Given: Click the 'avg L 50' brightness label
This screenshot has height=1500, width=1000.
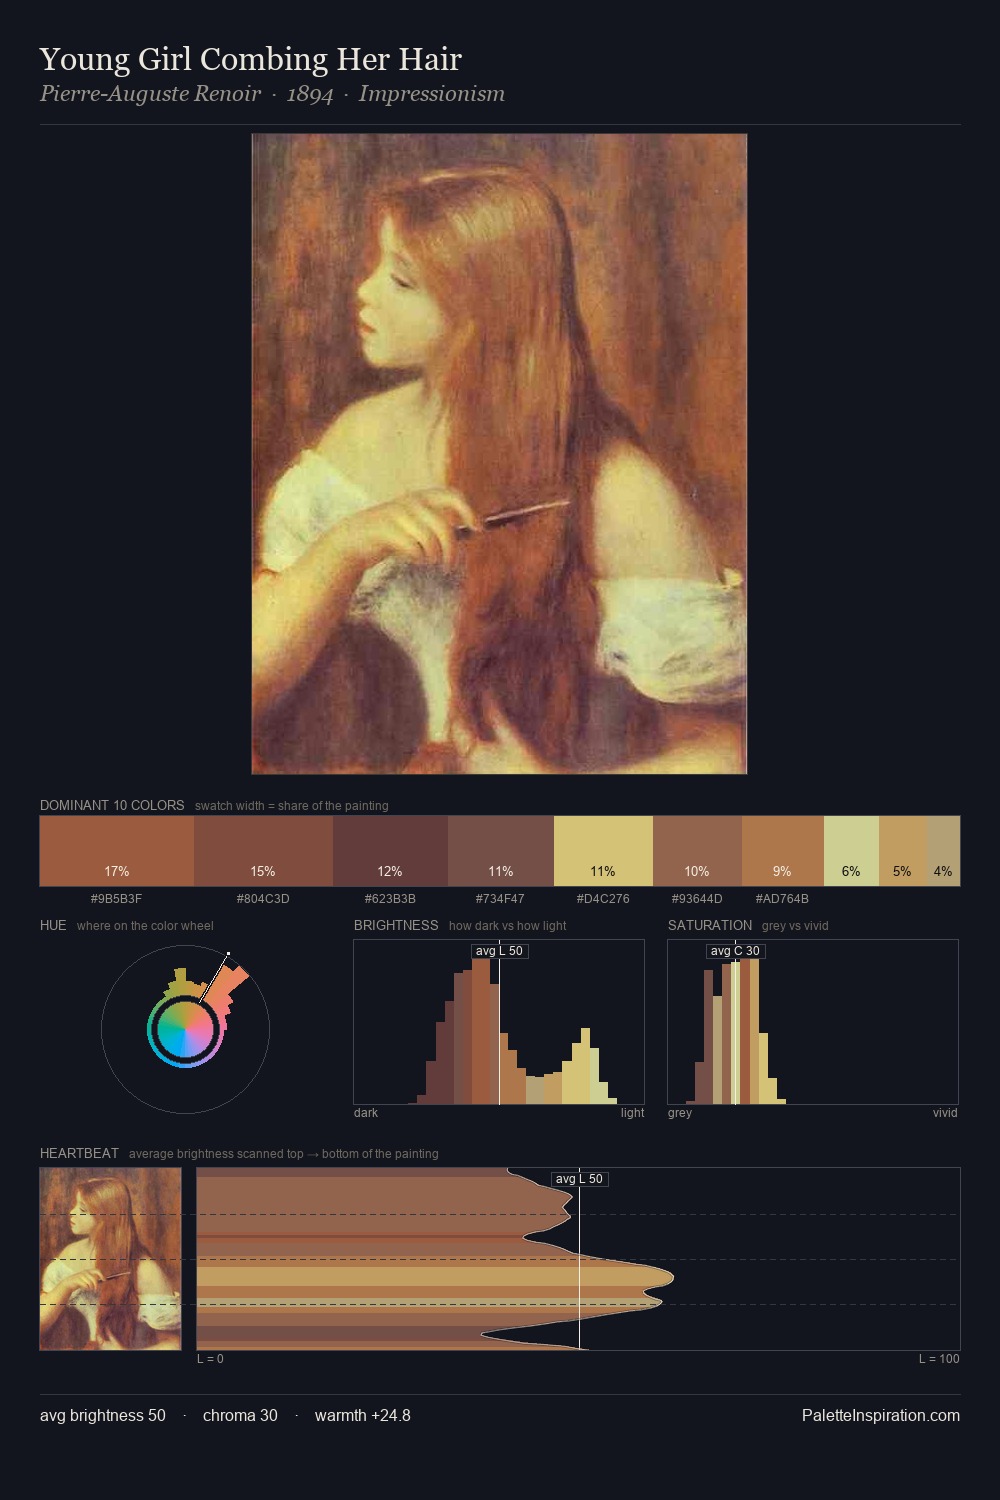Looking at the screenshot, I should coord(499,951).
